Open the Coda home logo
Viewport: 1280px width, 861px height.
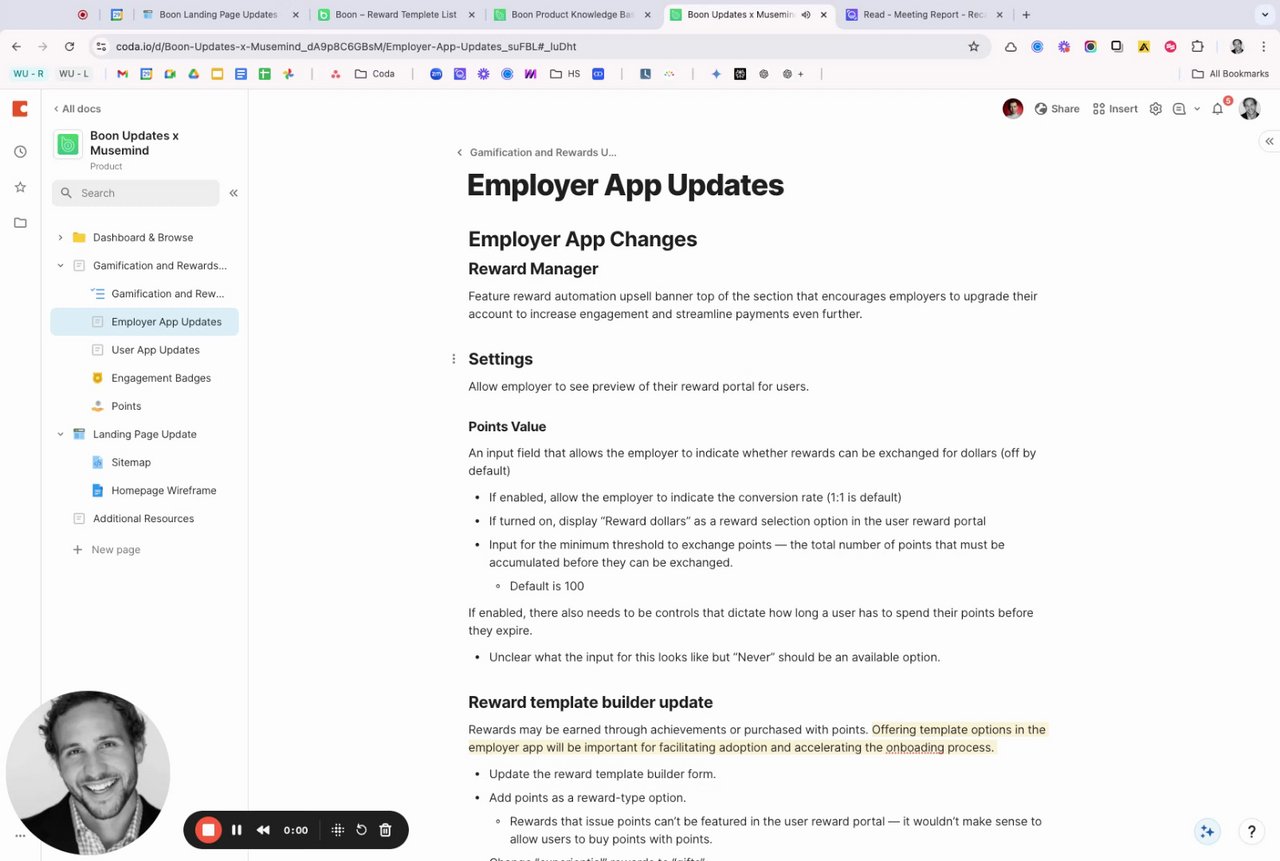[20, 109]
